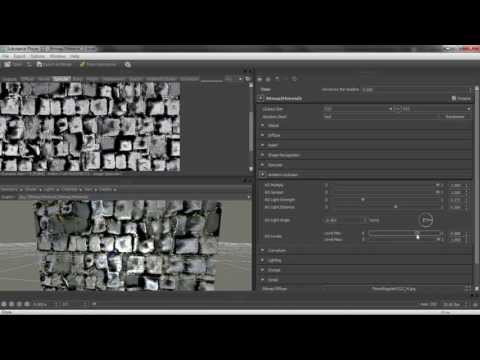Click the AO Light Strength slider handle
The image size is (480, 360).
point(363,199)
